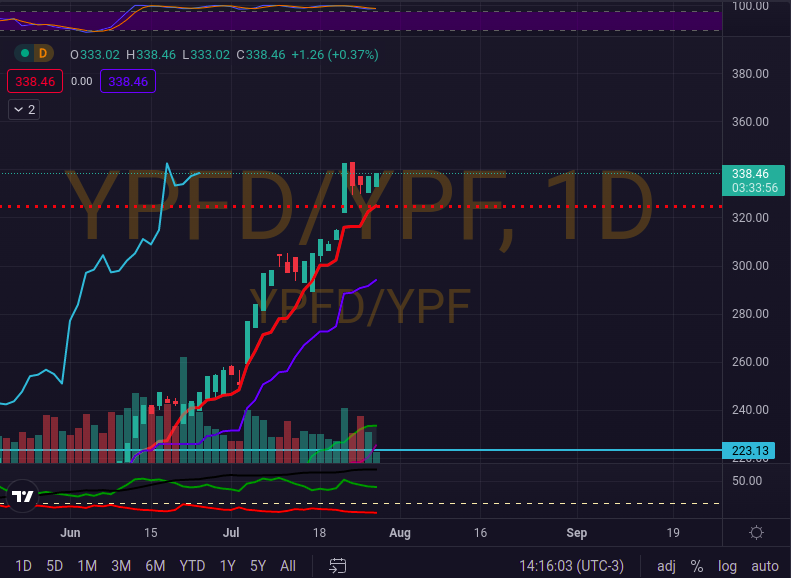
Task: Expand the collapsed indicators legend labeled 2
Action: [24, 109]
